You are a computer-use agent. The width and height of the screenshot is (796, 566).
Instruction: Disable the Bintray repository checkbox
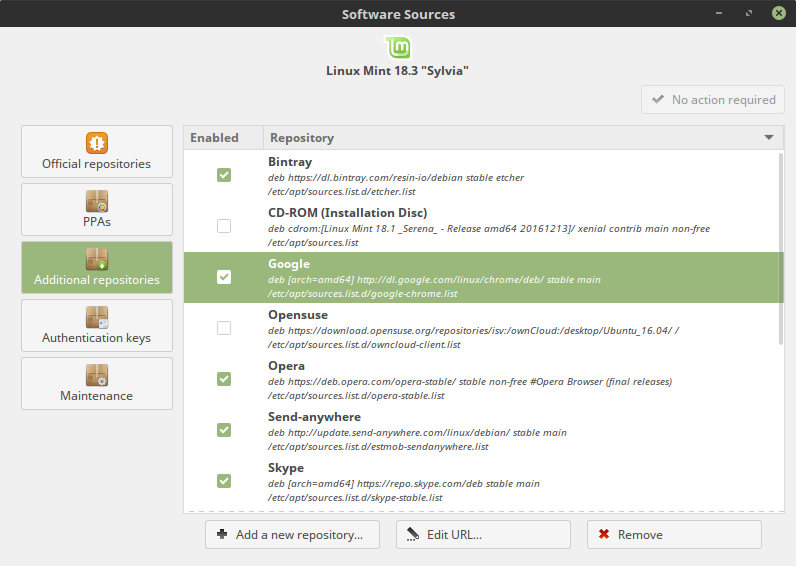(224, 175)
